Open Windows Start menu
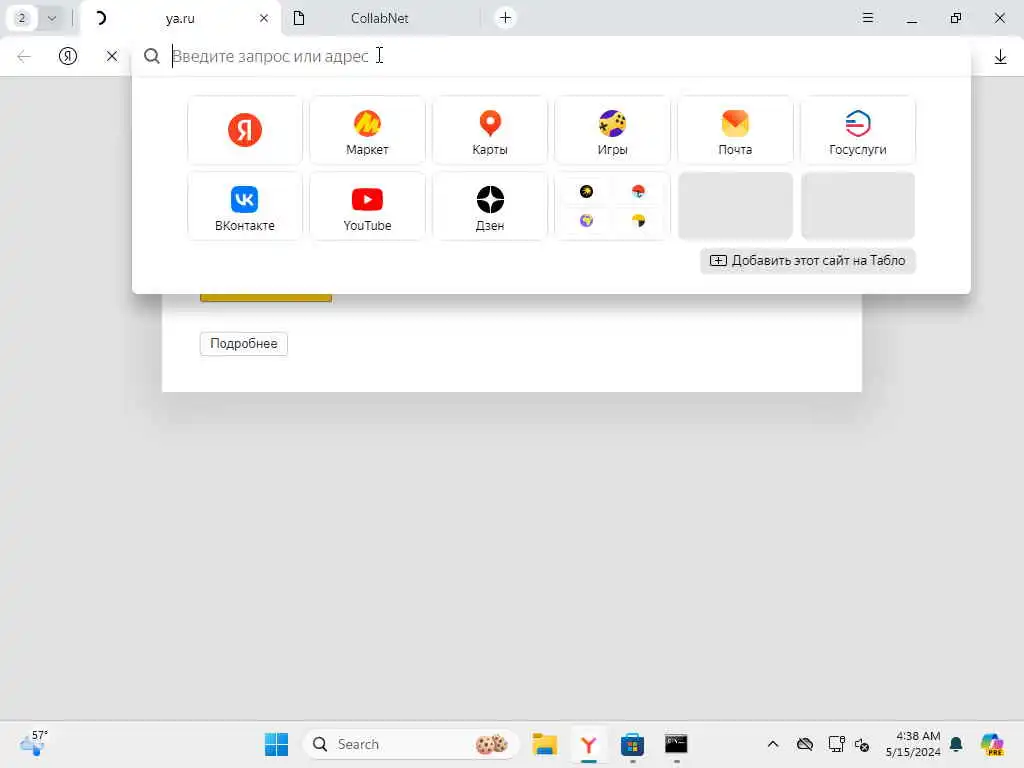 point(276,744)
